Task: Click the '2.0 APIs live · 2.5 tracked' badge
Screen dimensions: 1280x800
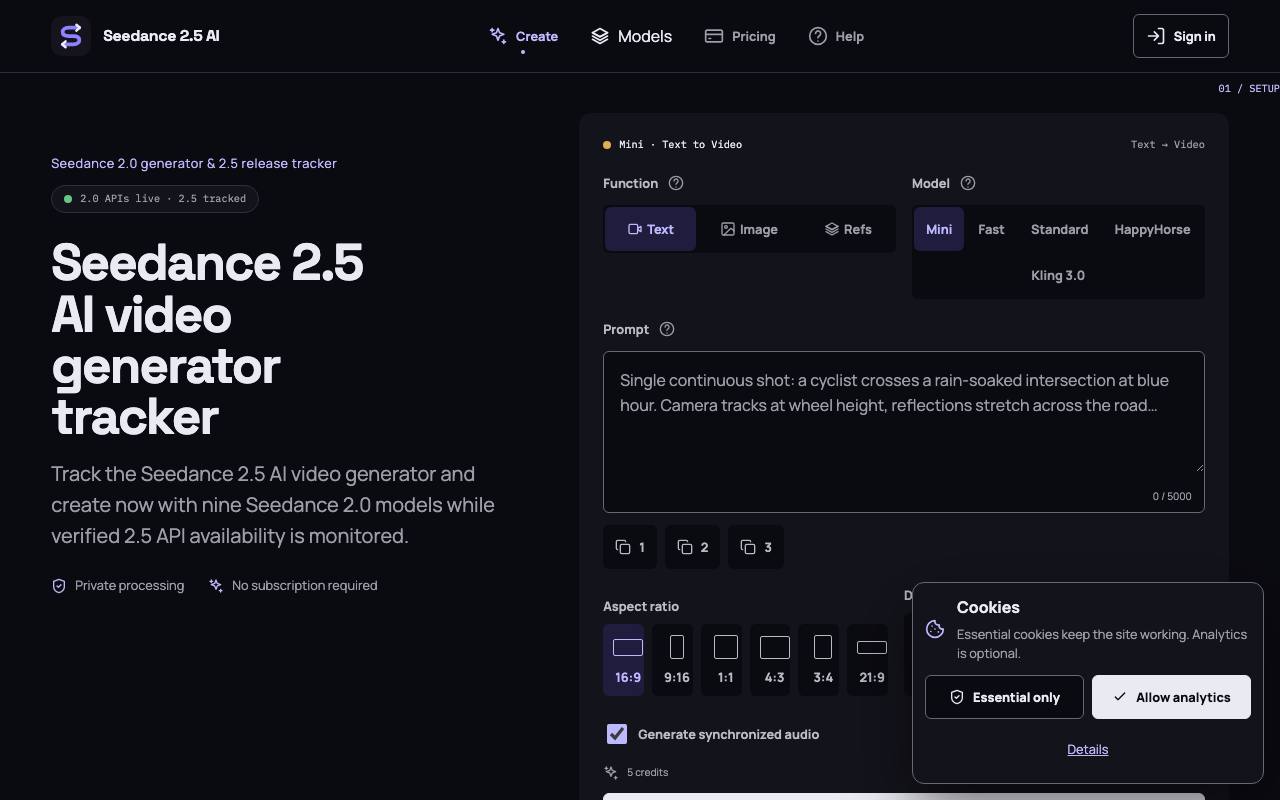Action: coord(155,199)
